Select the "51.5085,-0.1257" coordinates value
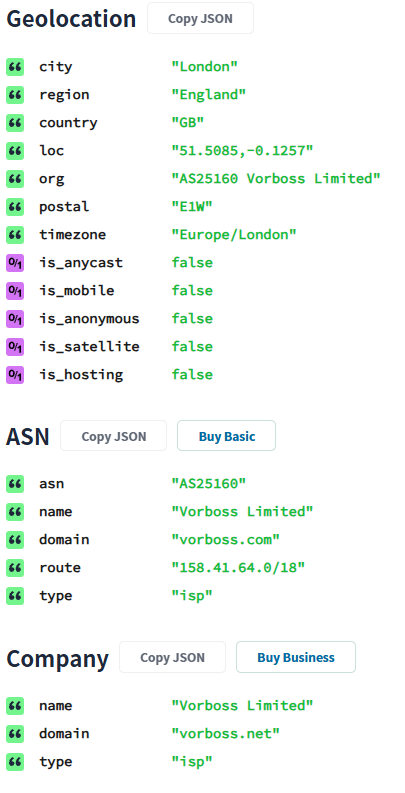Screen dimensions: 405x793 coord(242,151)
